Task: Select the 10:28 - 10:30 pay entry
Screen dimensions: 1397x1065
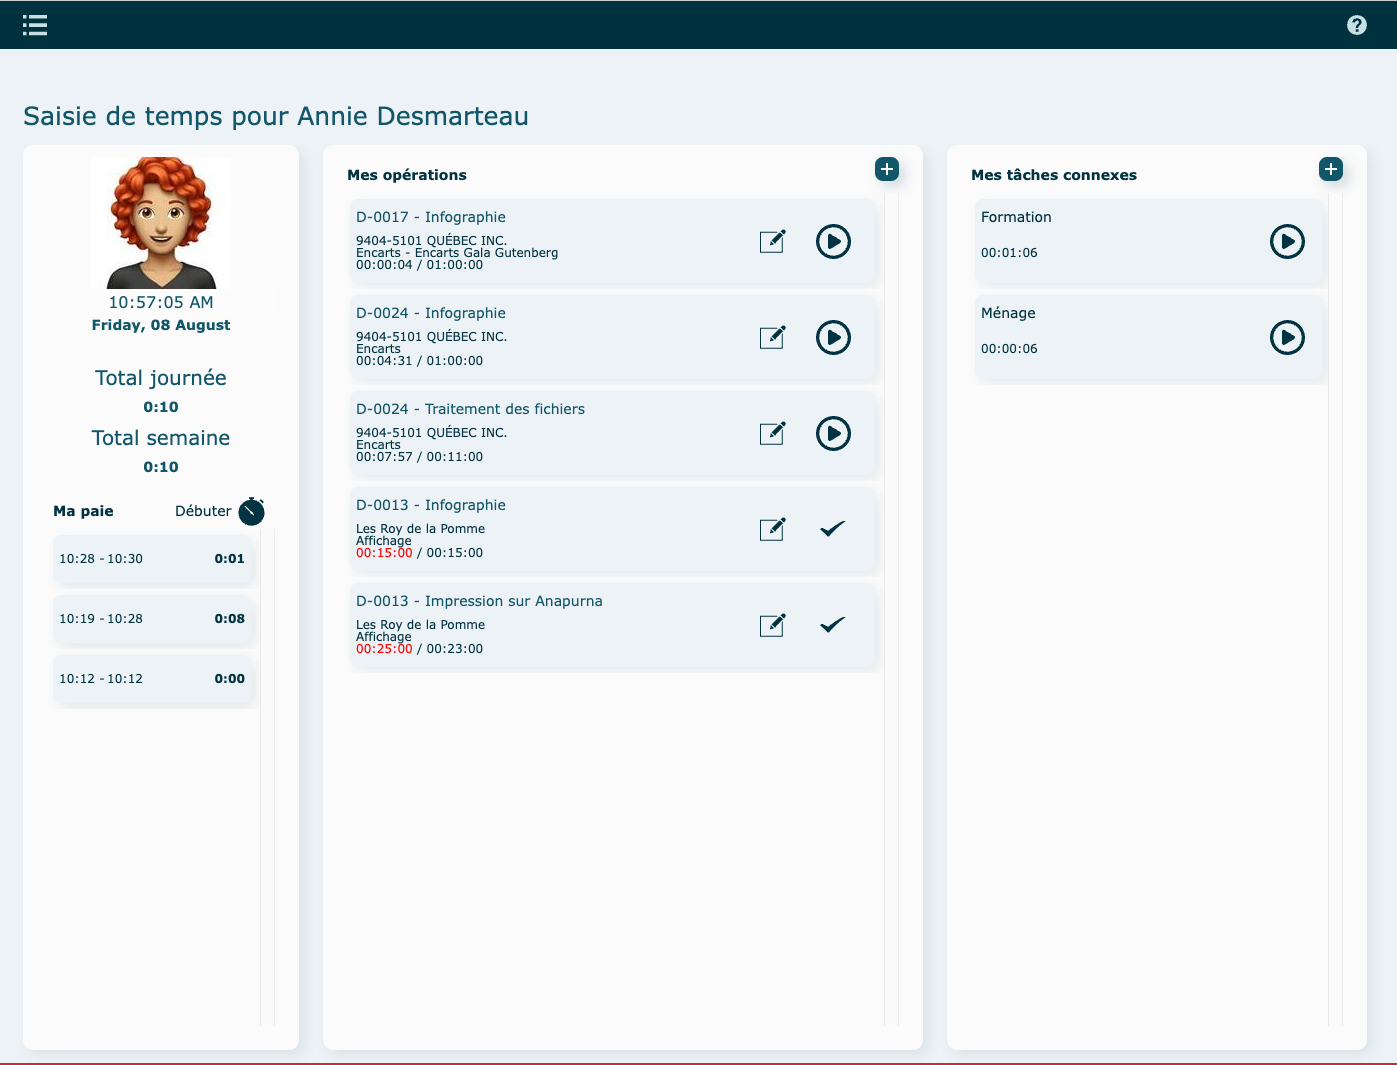Action: [x=152, y=559]
